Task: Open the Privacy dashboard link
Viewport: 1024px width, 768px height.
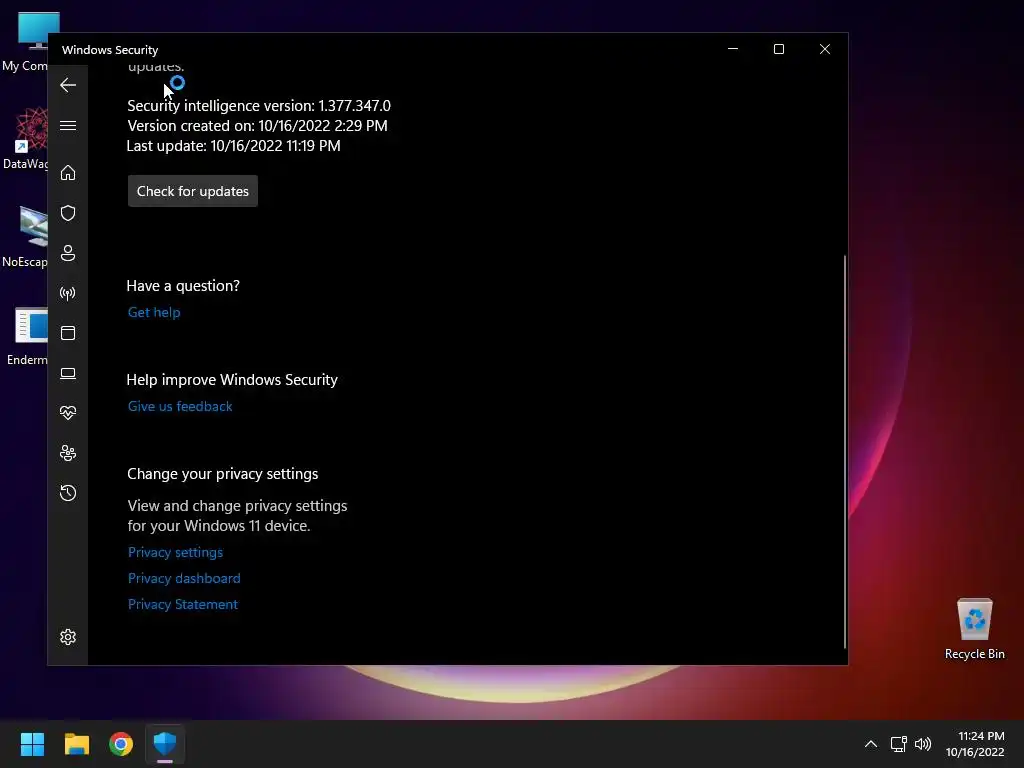Action: (x=184, y=578)
